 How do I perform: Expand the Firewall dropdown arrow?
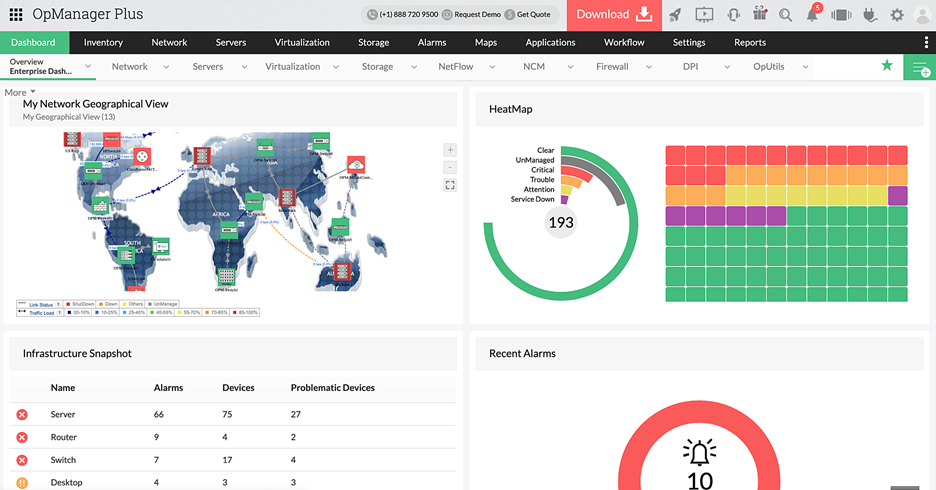click(649, 67)
